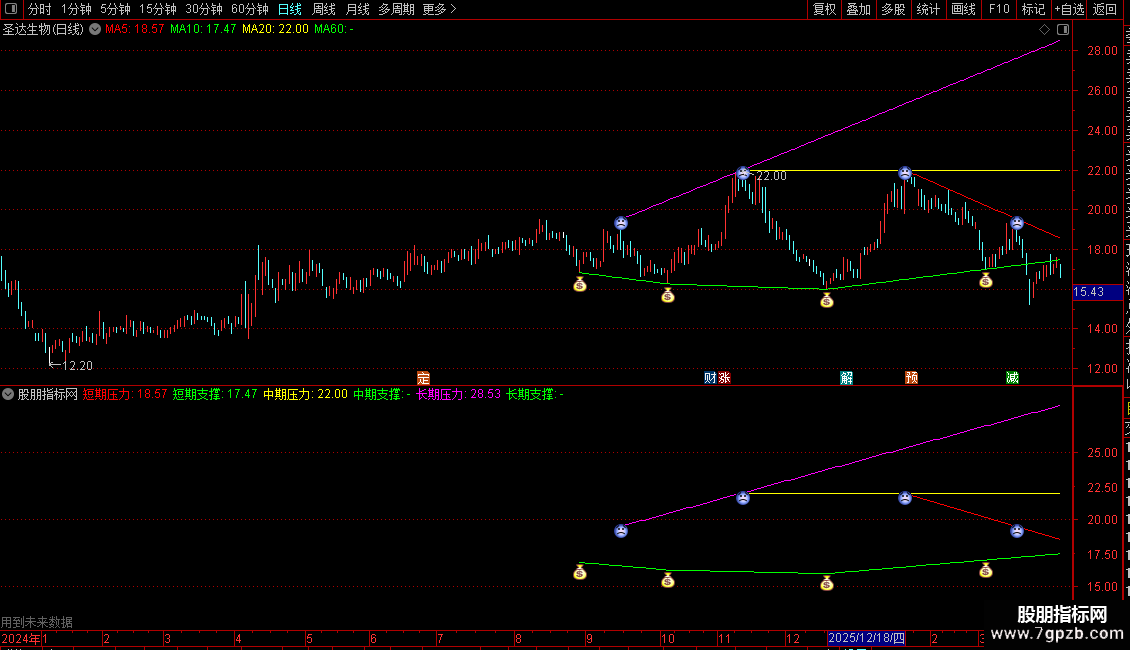Click the 复权 button
Viewport: 1130px width, 650px height.
824,9
